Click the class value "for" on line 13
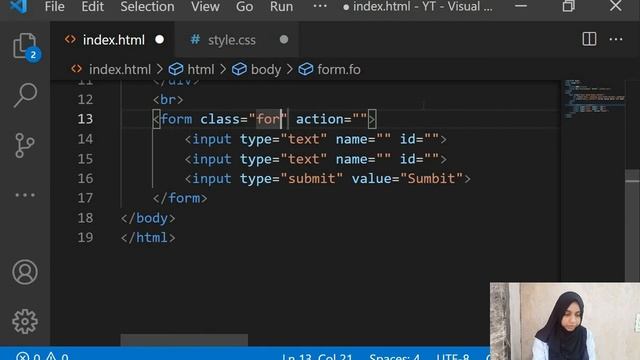The image size is (640, 360). 268,119
